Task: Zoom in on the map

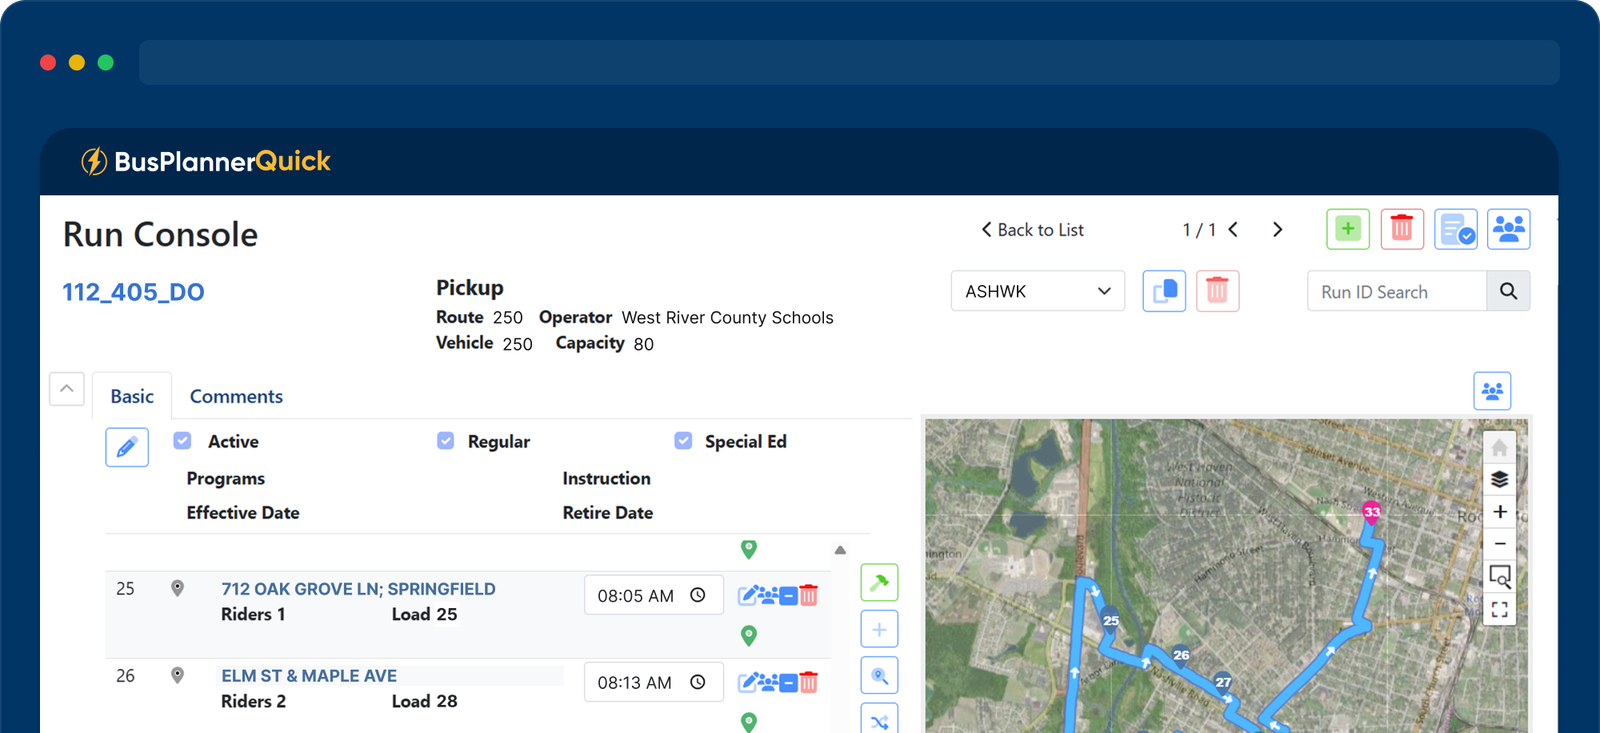Action: click(x=1499, y=512)
